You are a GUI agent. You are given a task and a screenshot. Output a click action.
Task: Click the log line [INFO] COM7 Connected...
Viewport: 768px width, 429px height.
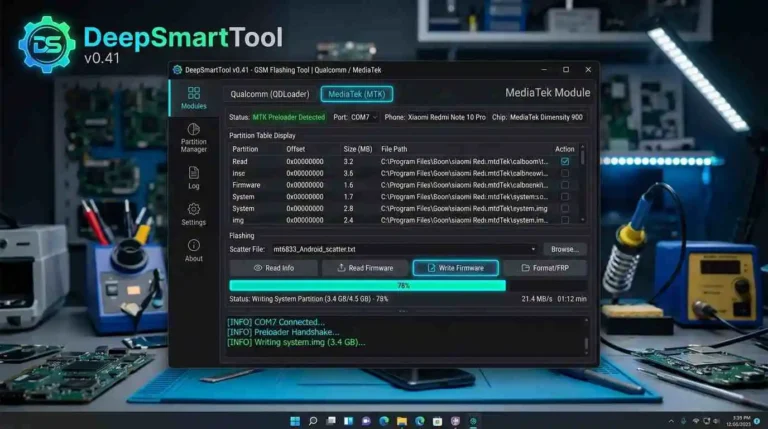click(276, 322)
